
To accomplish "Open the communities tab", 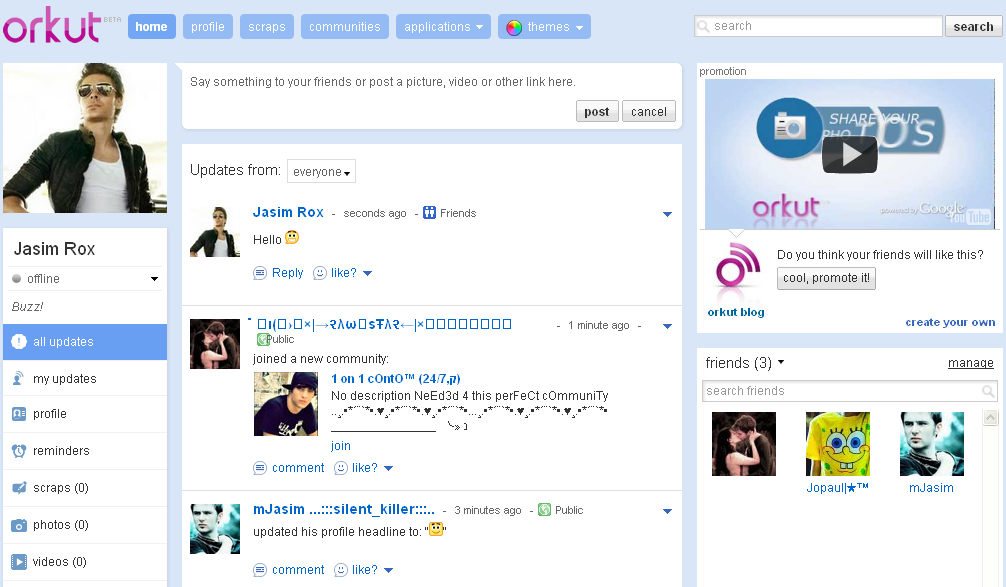I will click(x=345, y=27).
